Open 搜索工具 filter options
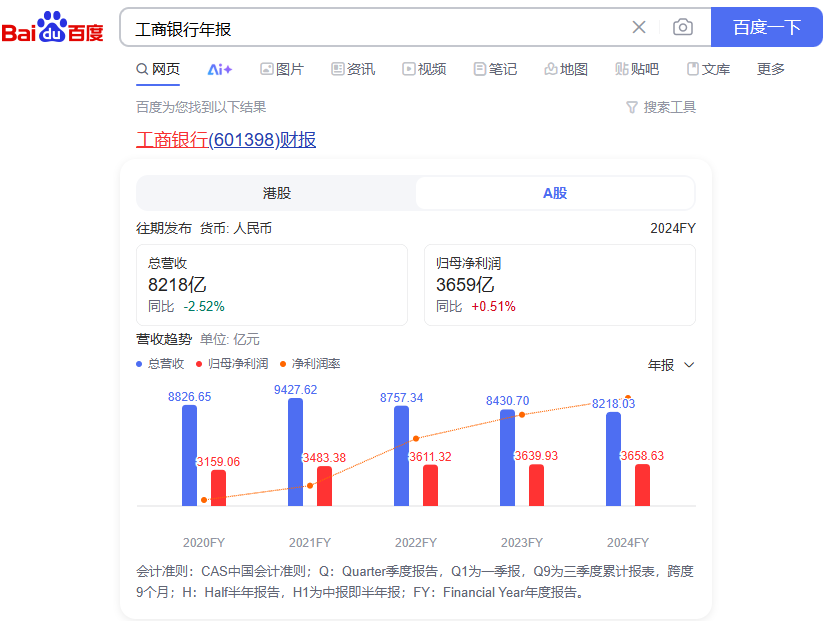This screenshot has height=621, width=827. coord(661,107)
